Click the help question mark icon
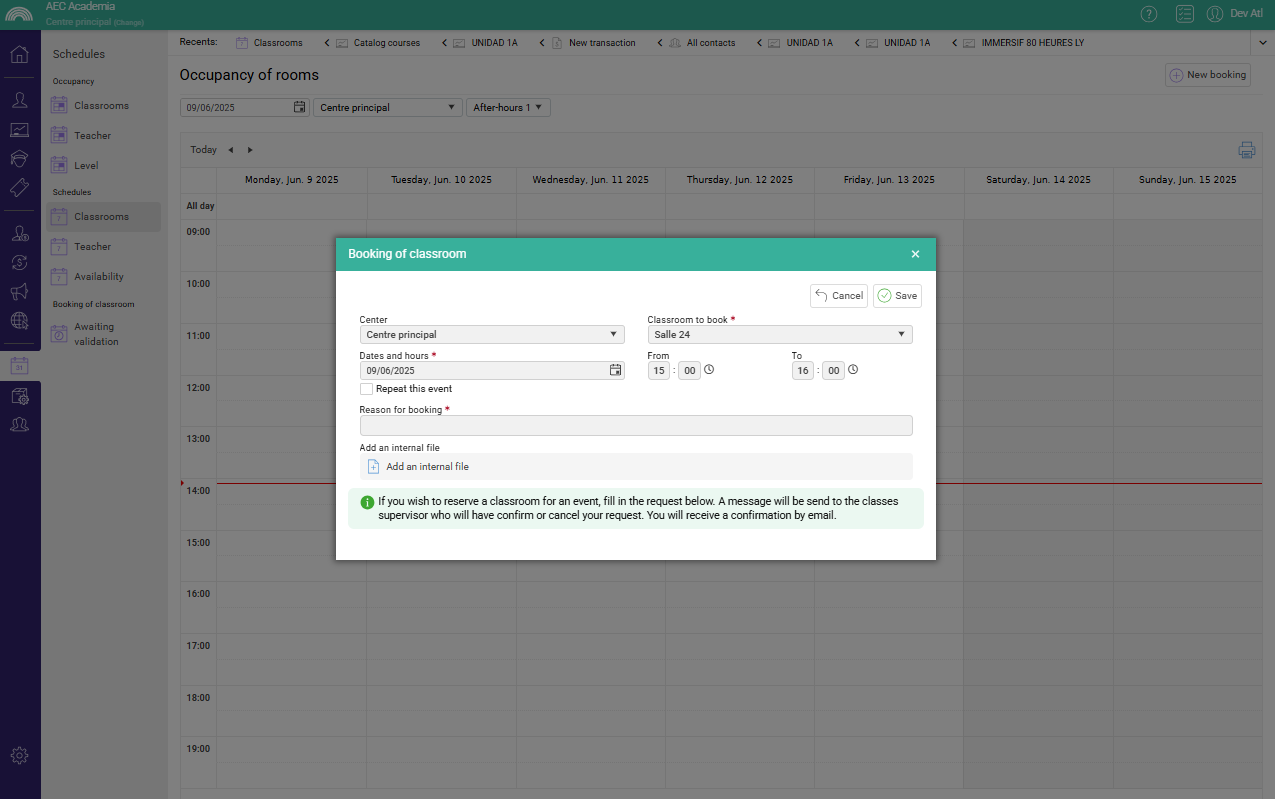The height and width of the screenshot is (799, 1275). click(x=1149, y=14)
